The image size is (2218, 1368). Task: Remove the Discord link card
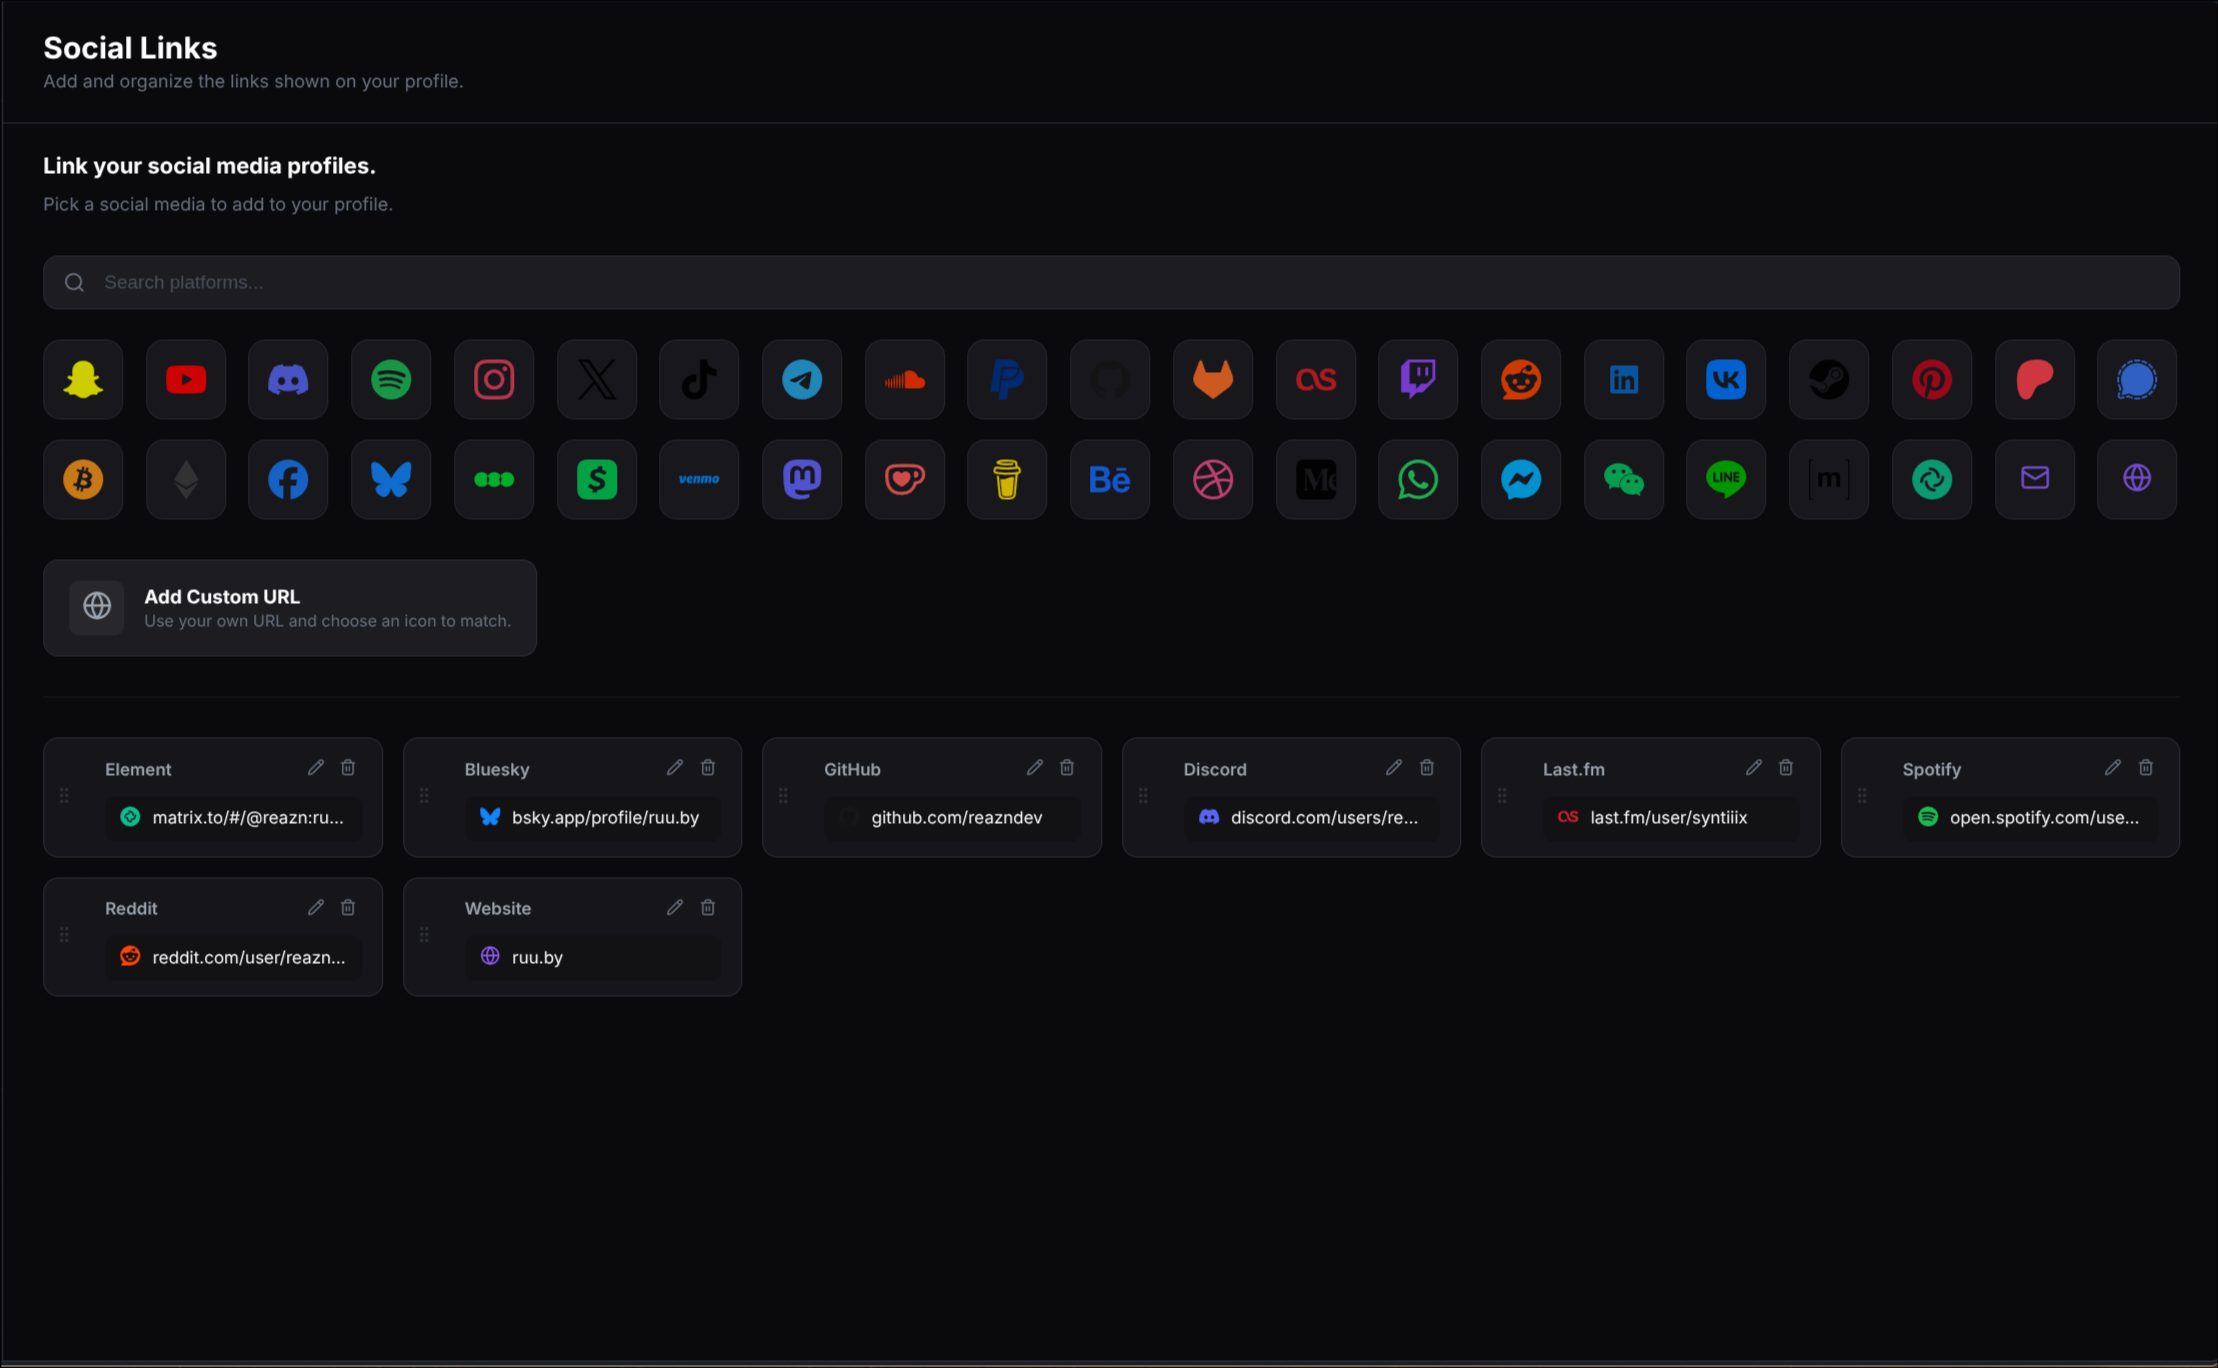1427,768
